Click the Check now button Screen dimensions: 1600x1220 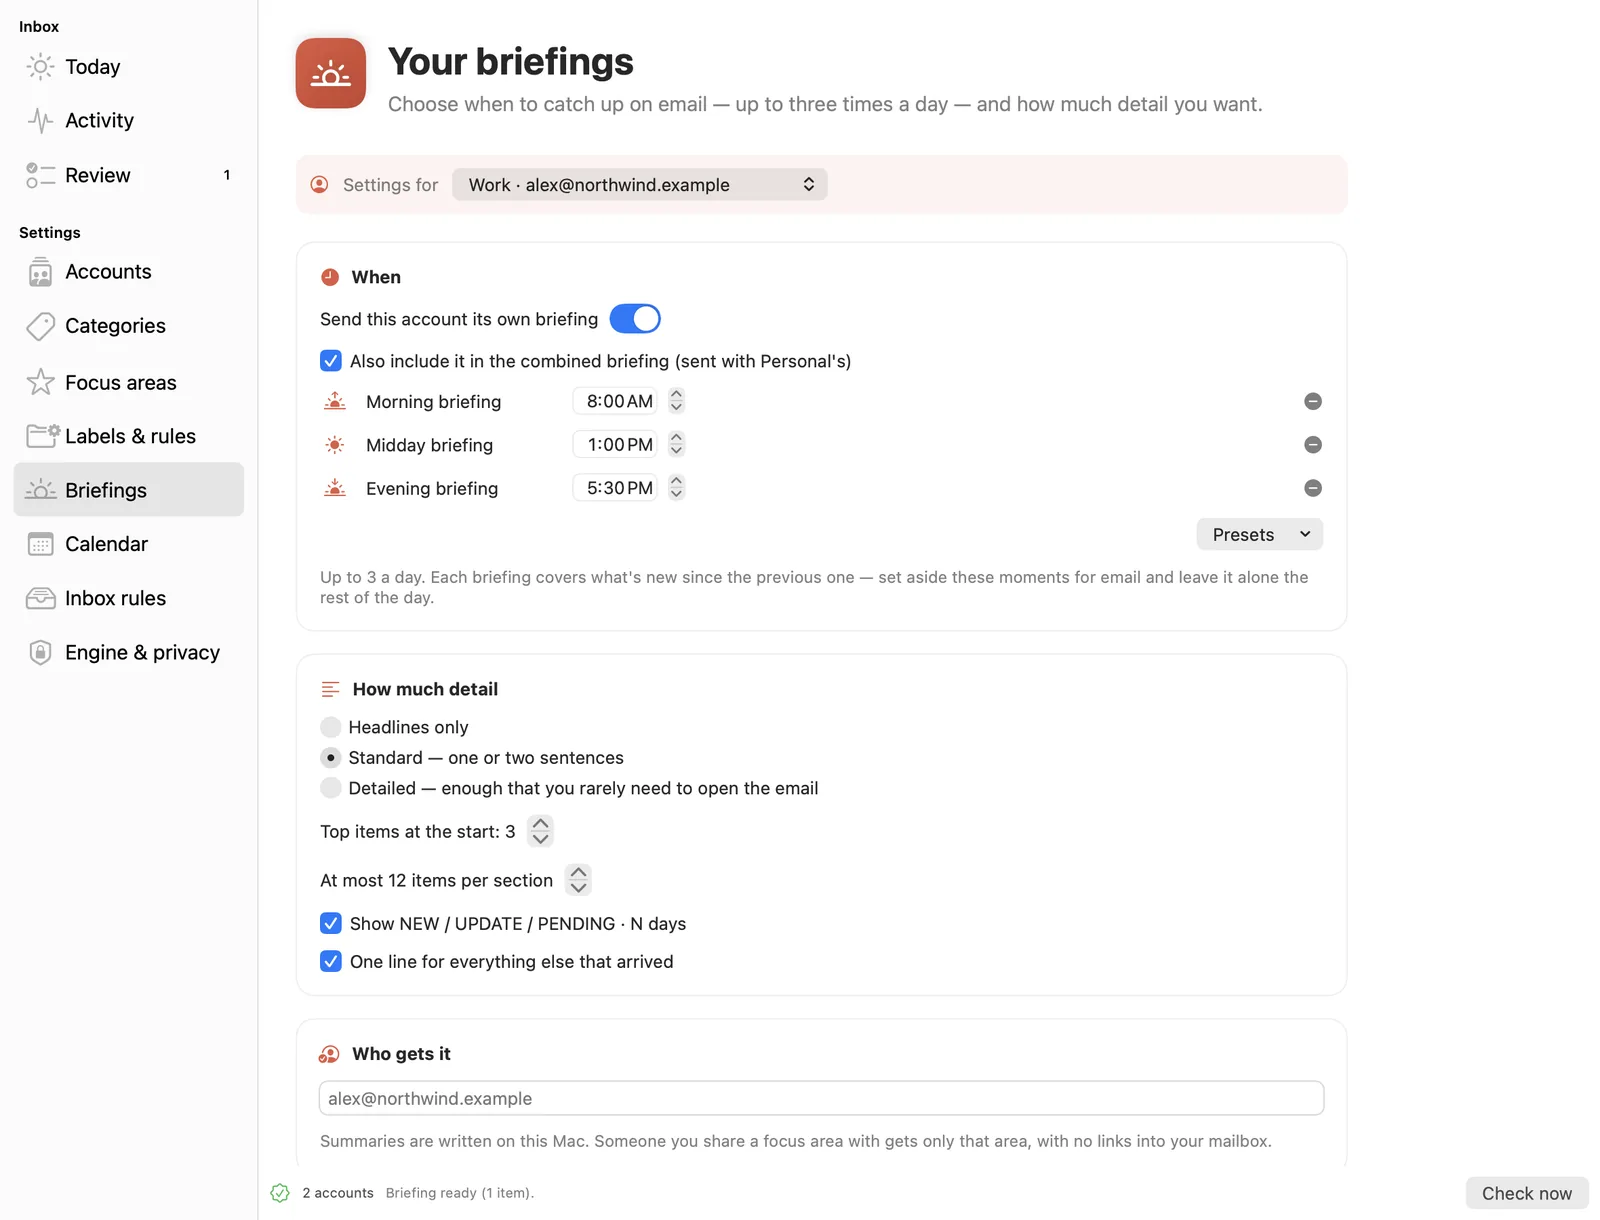pos(1527,1193)
